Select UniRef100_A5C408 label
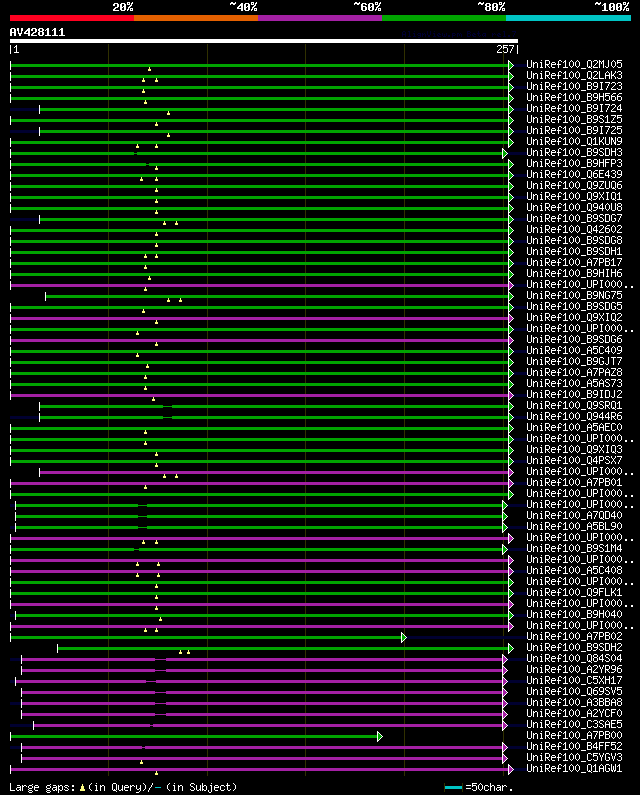The height and width of the screenshot is (795, 640). [x=574, y=570]
